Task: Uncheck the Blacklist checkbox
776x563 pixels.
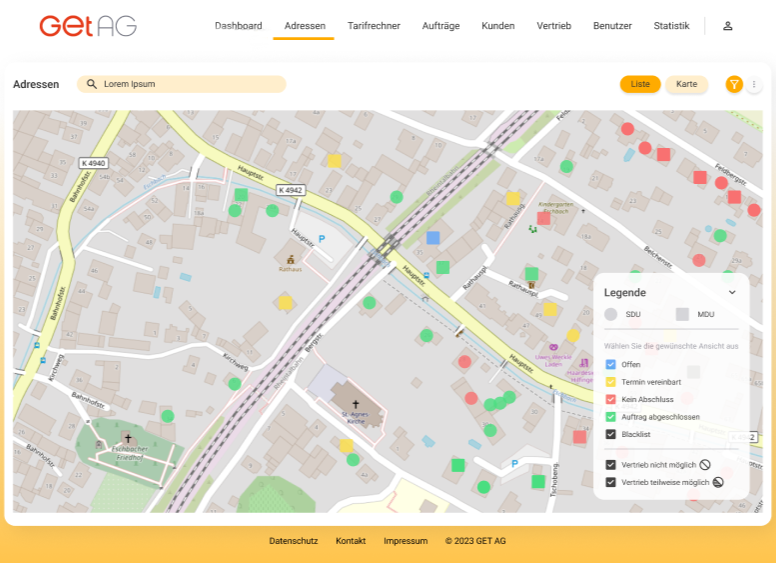Action: click(x=611, y=434)
